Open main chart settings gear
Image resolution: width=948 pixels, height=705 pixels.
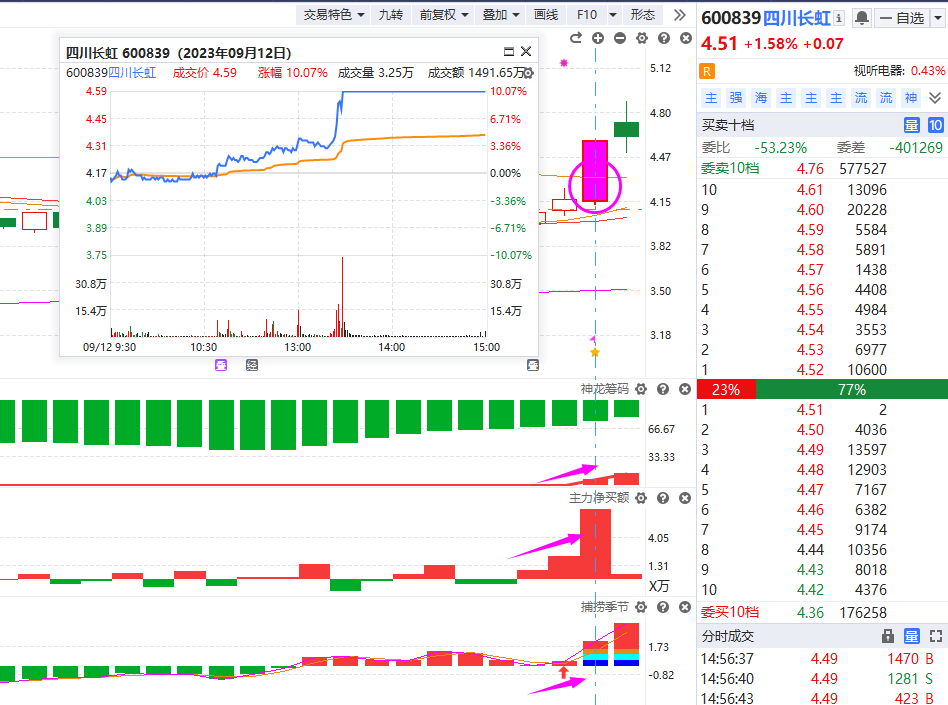(641, 38)
